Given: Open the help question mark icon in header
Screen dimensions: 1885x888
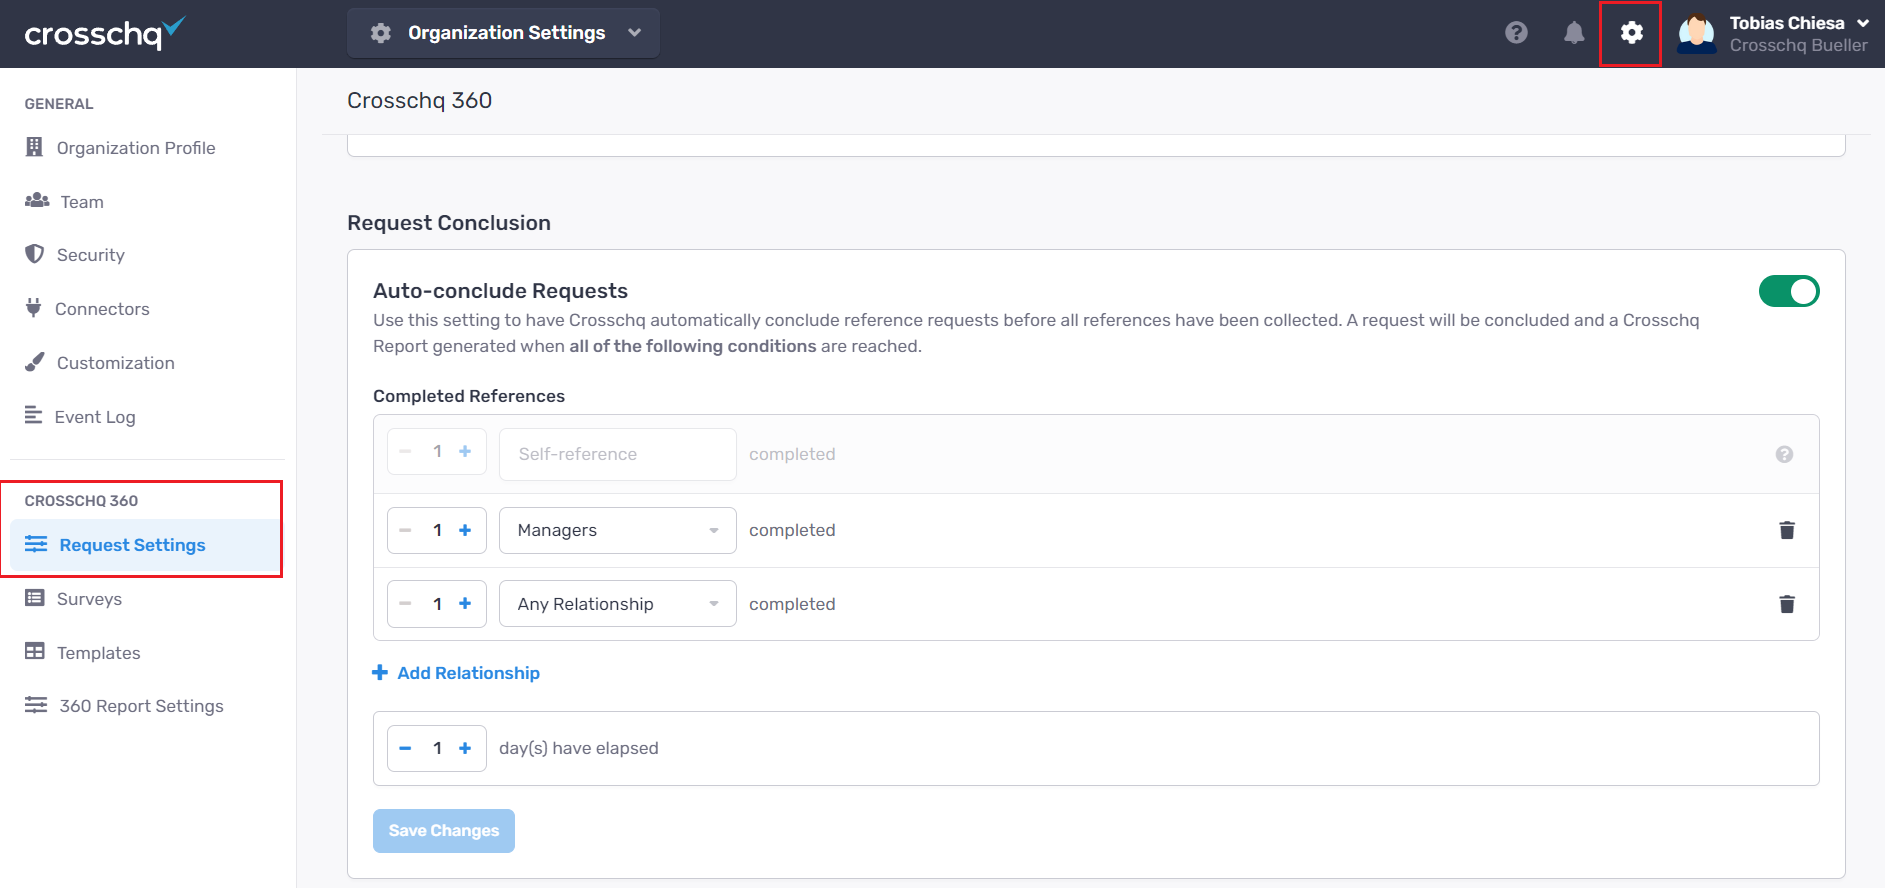Looking at the screenshot, I should point(1516,33).
